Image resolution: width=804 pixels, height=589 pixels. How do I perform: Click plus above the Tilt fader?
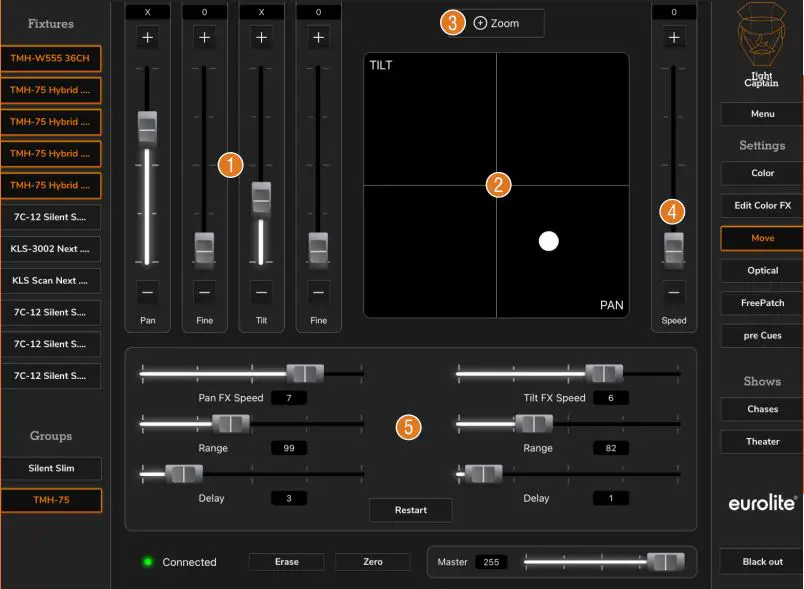262,37
